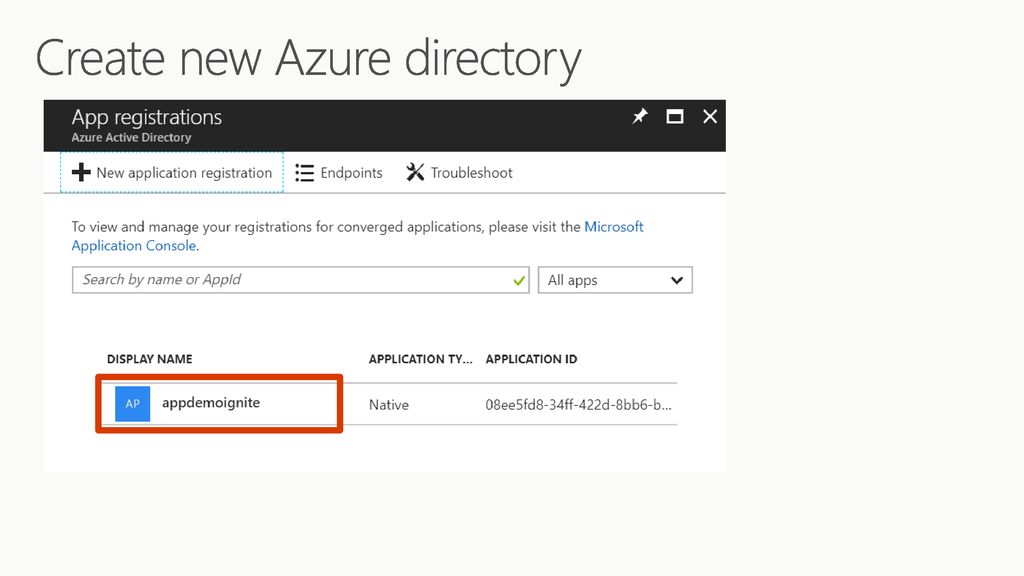Screen dimensions: 1024x576
Task: Open the Endpoints list
Action: pyautogui.click(x=339, y=172)
